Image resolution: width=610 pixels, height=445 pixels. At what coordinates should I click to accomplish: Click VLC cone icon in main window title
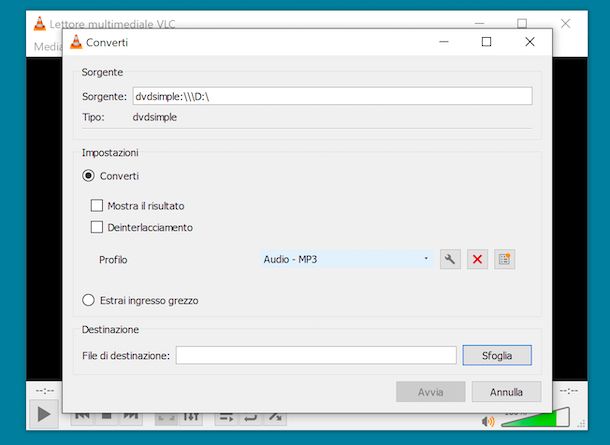pos(39,24)
